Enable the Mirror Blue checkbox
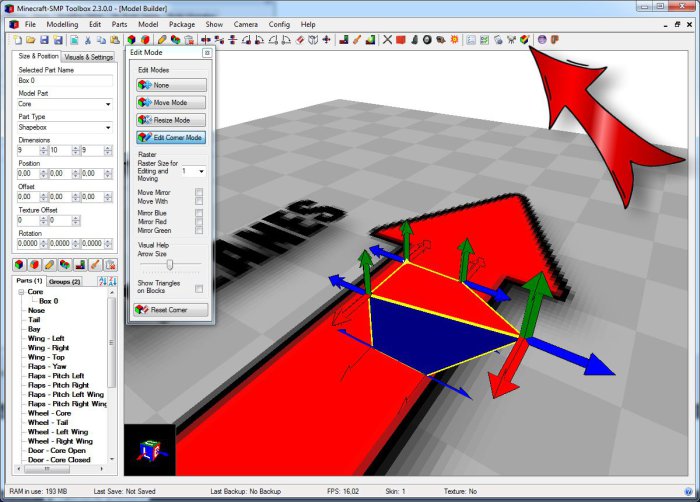The height and width of the screenshot is (502, 700). coord(199,213)
